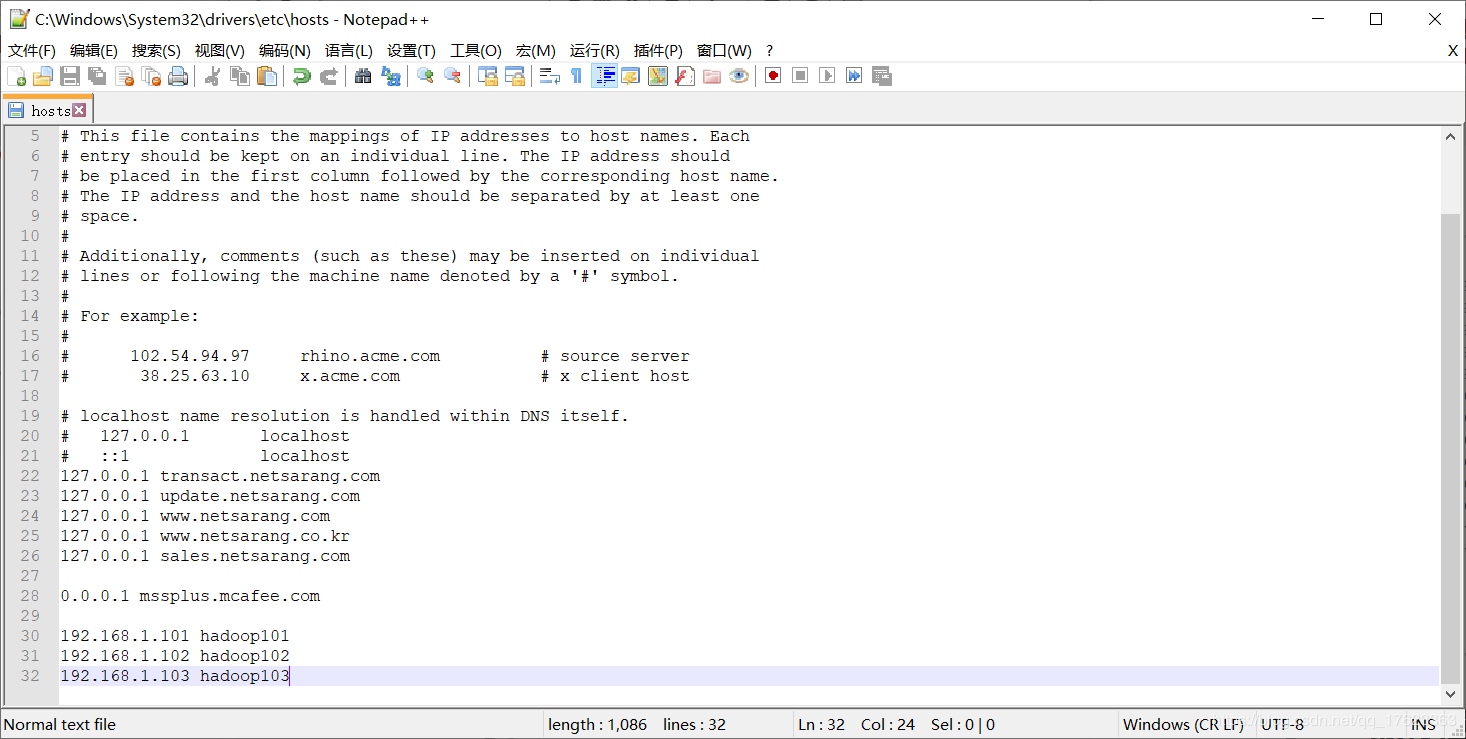The height and width of the screenshot is (739, 1466).
Task: Select the hosts document tab
Action: coord(47,110)
